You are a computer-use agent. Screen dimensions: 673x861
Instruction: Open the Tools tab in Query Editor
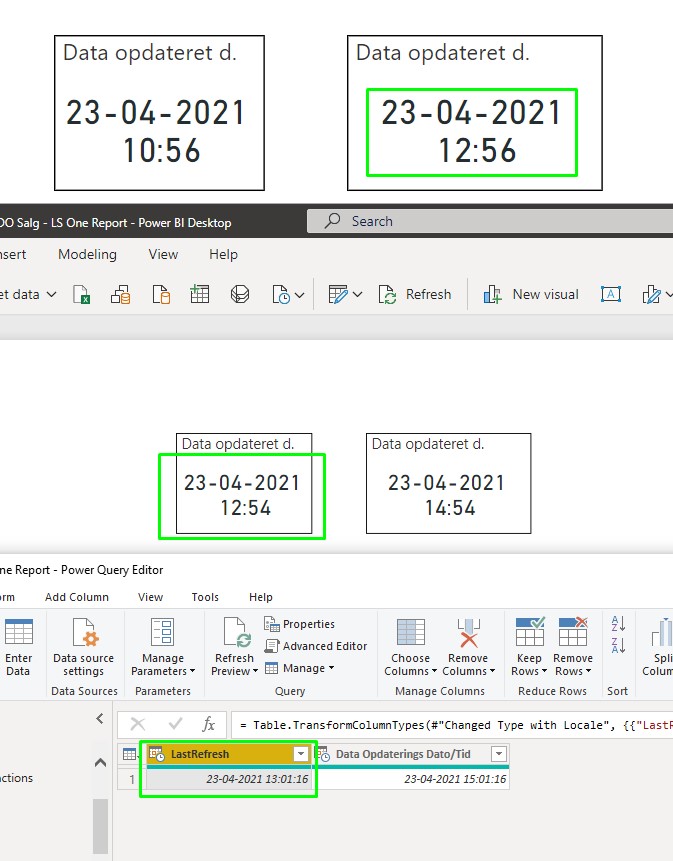pos(205,597)
